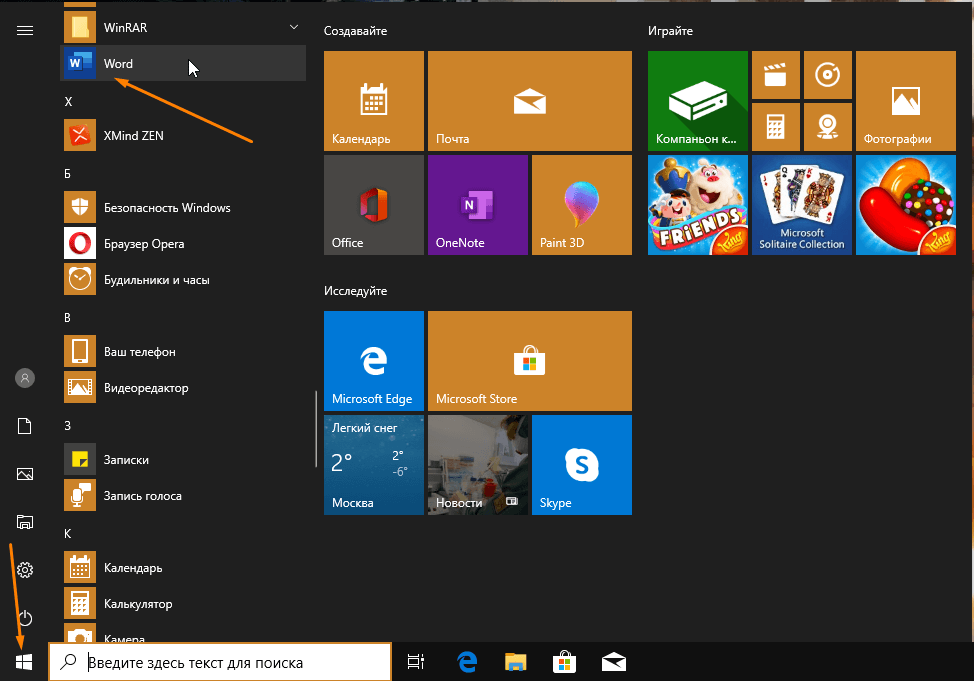The width and height of the screenshot is (974, 681).
Task: Open Будильники и часы
Action: (183, 280)
